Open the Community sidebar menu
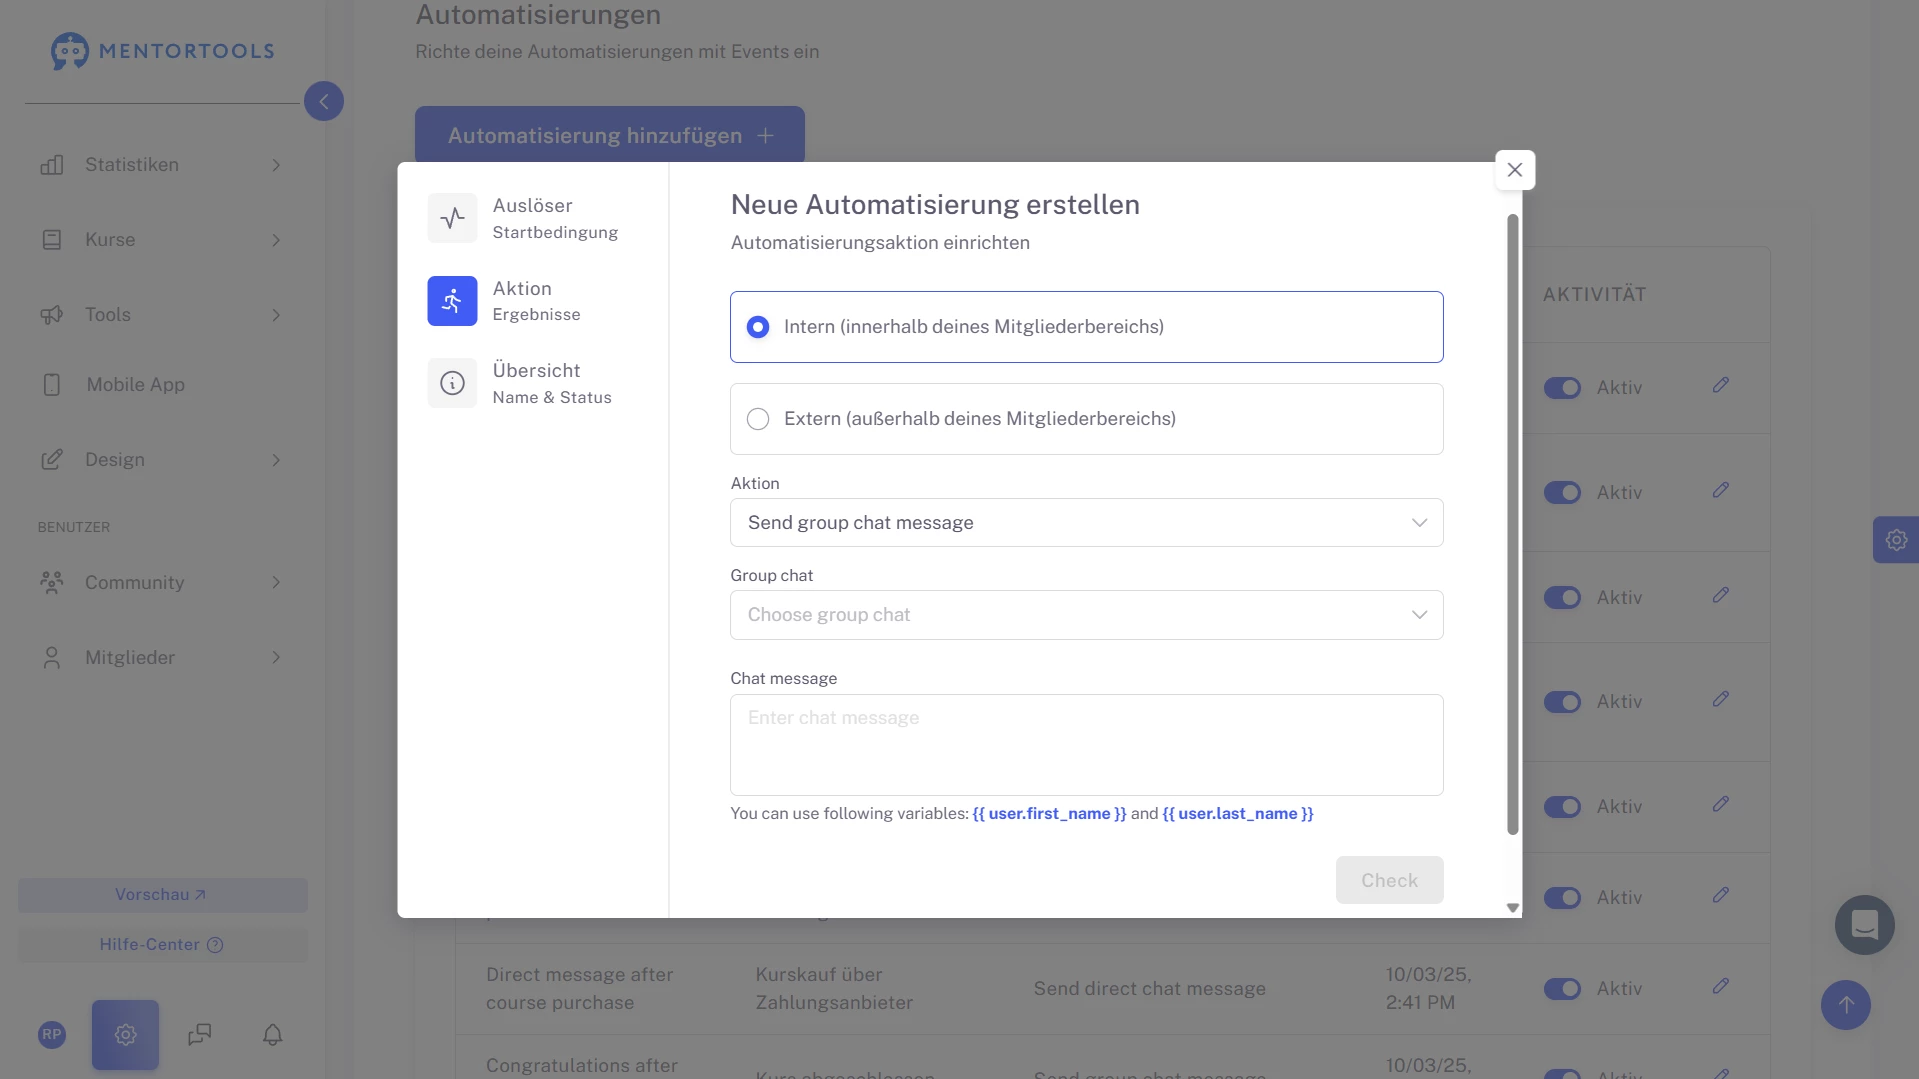 [x=160, y=583]
